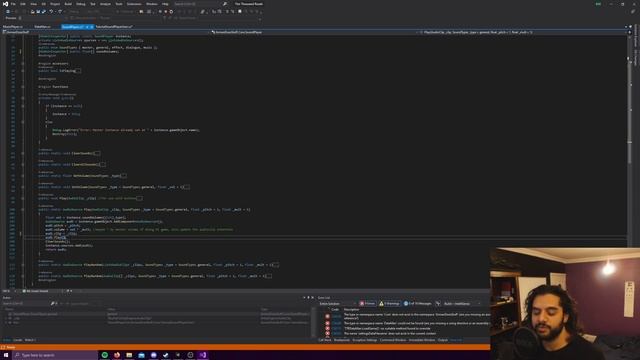
Task: Open the Analyze menu
Action: (105, 4)
